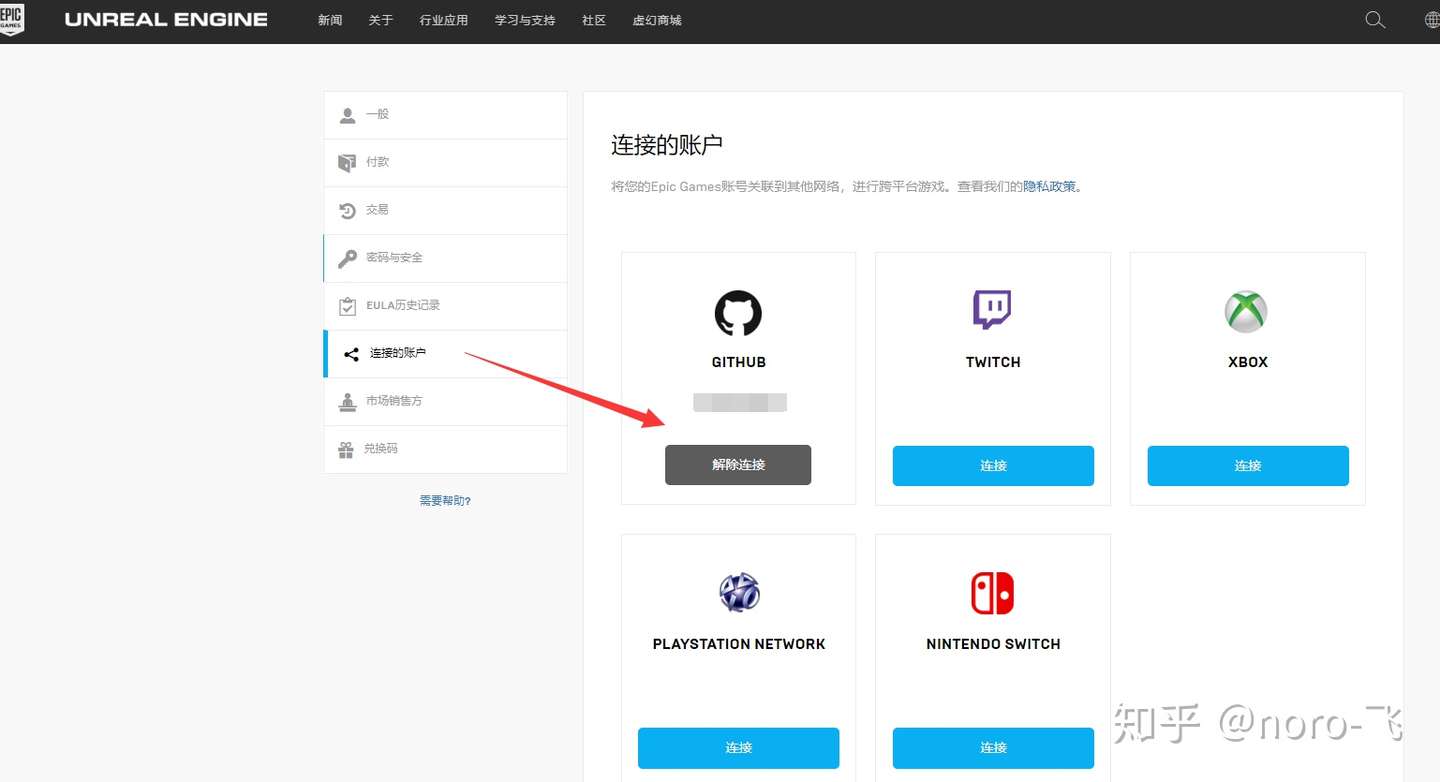Viewport: 1440px width, 782px height.
Task: Select the 密码与安全 sidebar tab
Action: (x=445, y=259)
